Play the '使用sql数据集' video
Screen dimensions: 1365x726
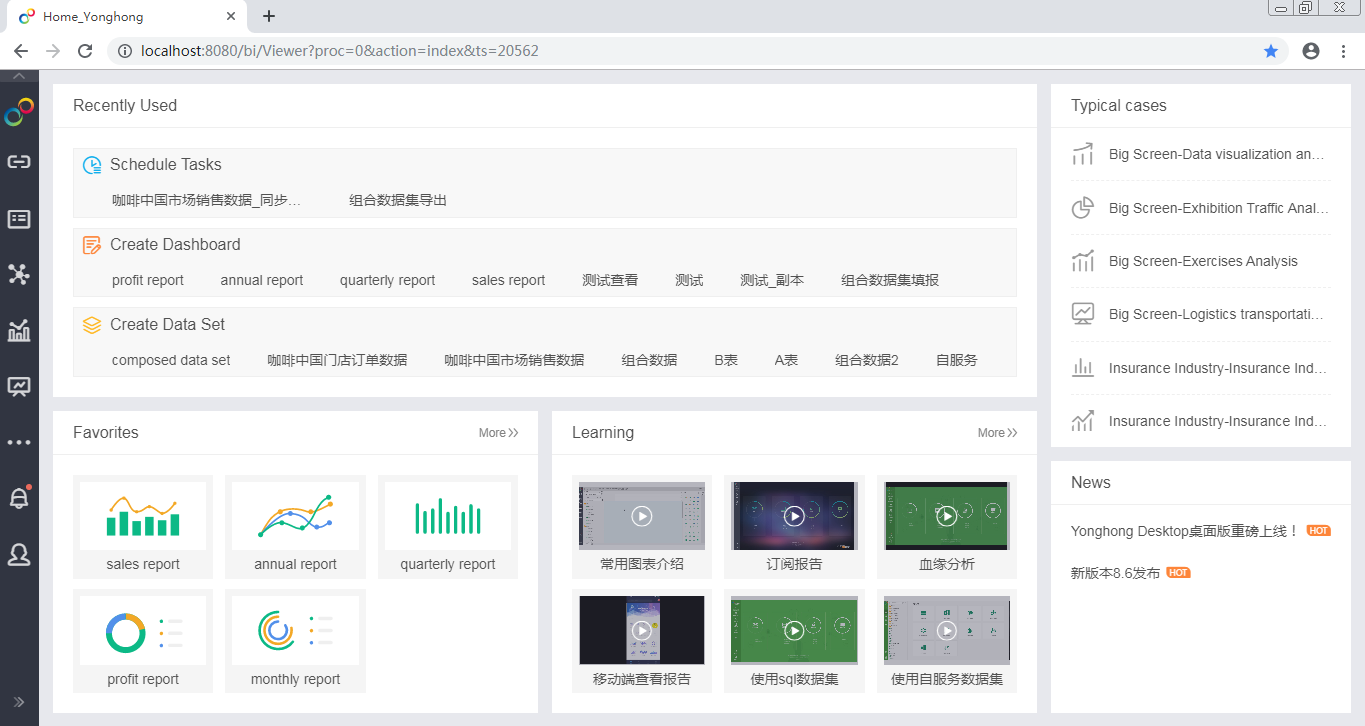click(x=794, y=630)
